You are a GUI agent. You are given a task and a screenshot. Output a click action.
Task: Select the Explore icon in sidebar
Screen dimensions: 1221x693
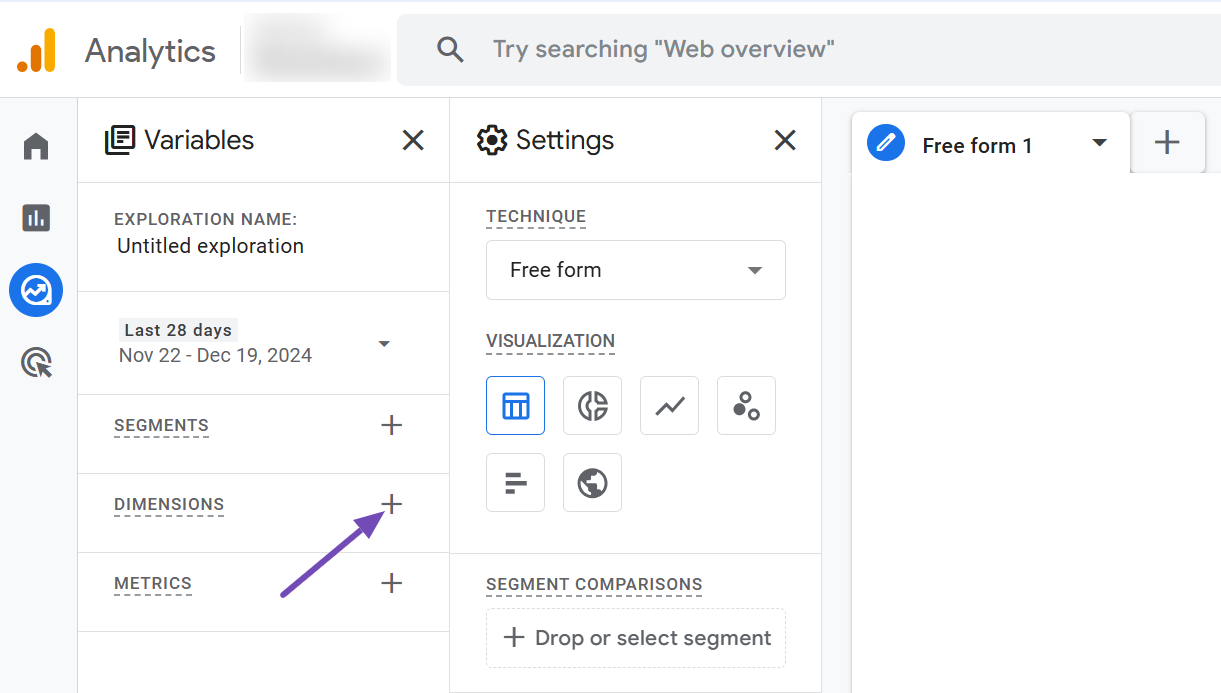click(36, 291)
